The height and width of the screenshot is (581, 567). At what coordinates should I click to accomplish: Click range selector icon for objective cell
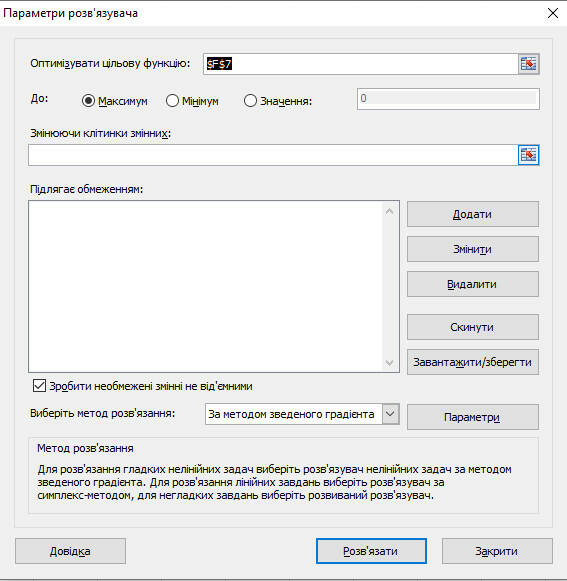(x=528, y=64)
